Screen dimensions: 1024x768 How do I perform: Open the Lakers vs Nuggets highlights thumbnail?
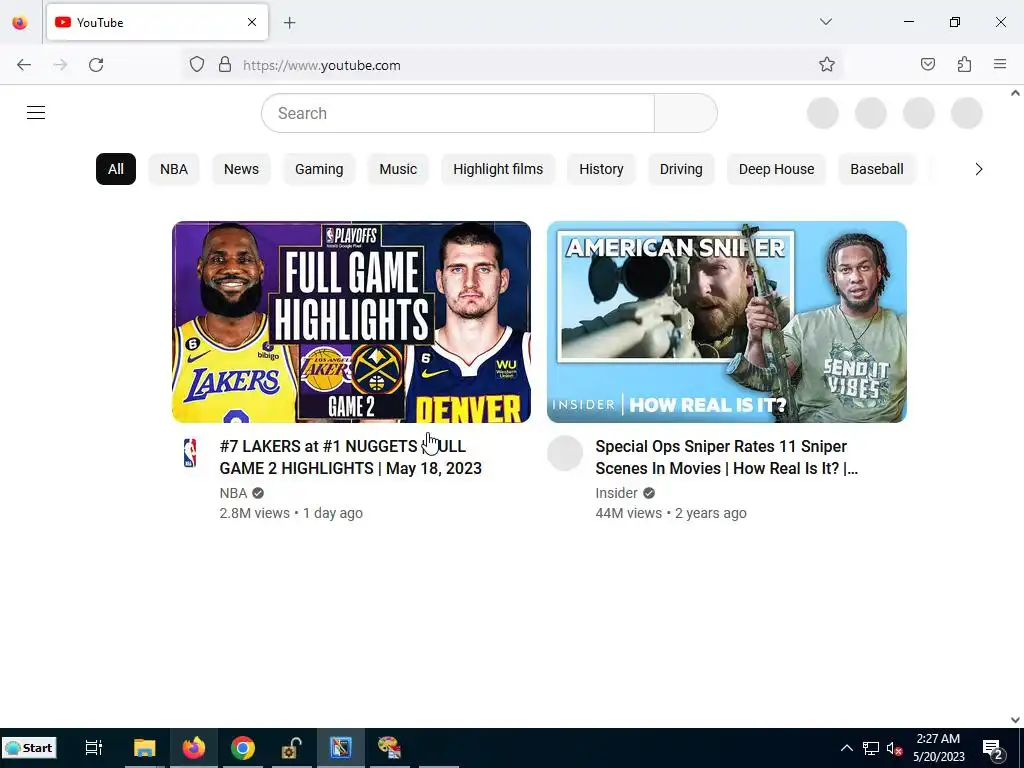coord(351,322)
